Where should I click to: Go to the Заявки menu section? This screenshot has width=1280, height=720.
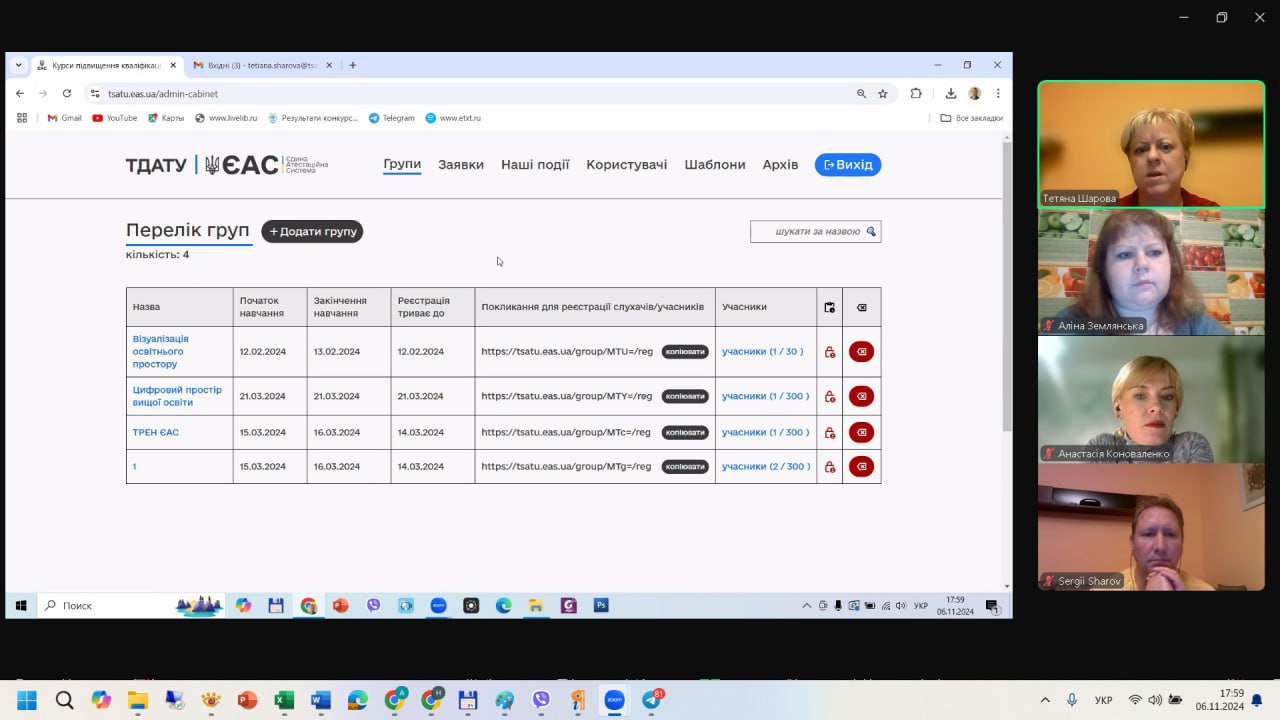460,165
